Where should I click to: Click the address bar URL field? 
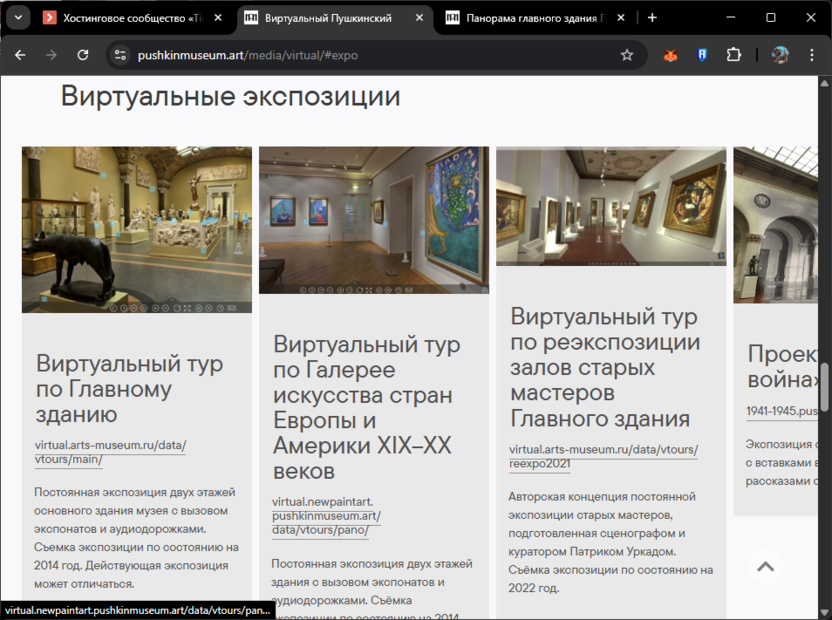coord(370,55)
